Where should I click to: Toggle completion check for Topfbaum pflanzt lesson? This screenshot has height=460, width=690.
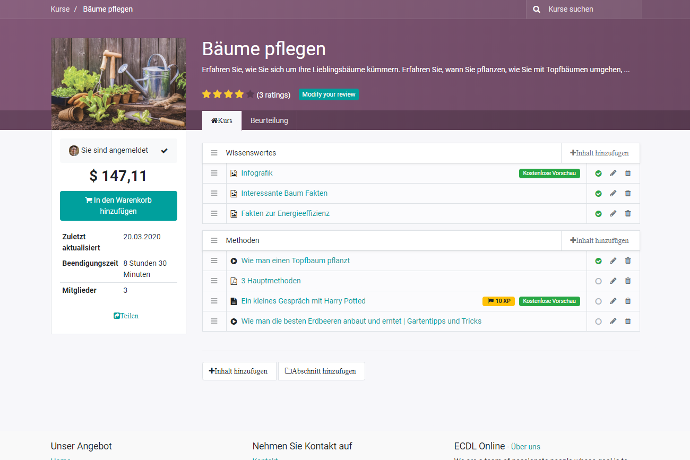[598, 261]
